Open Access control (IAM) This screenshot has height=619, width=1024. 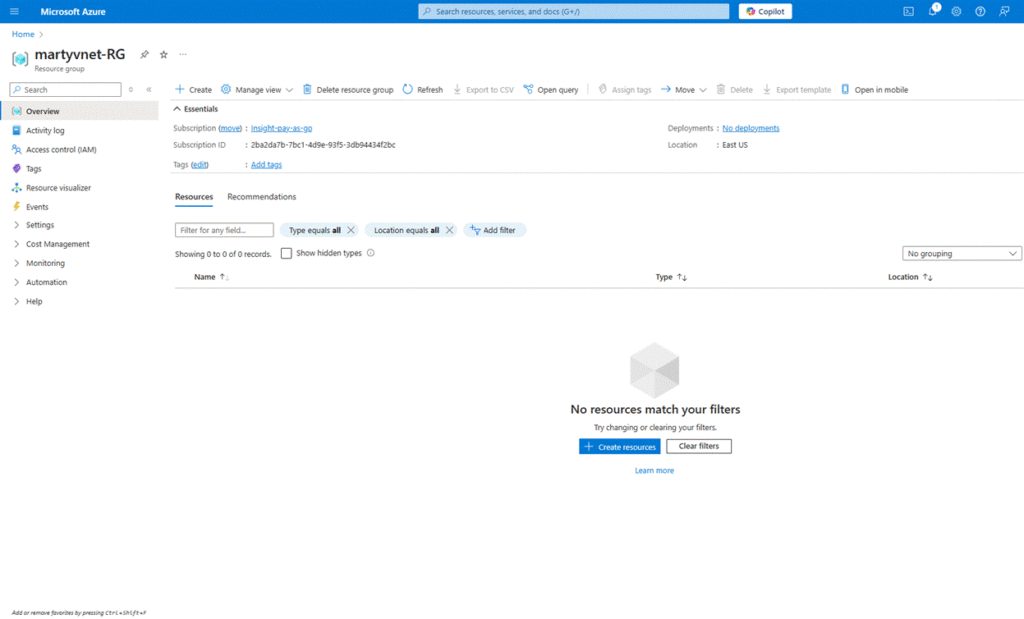pos(61,149)
